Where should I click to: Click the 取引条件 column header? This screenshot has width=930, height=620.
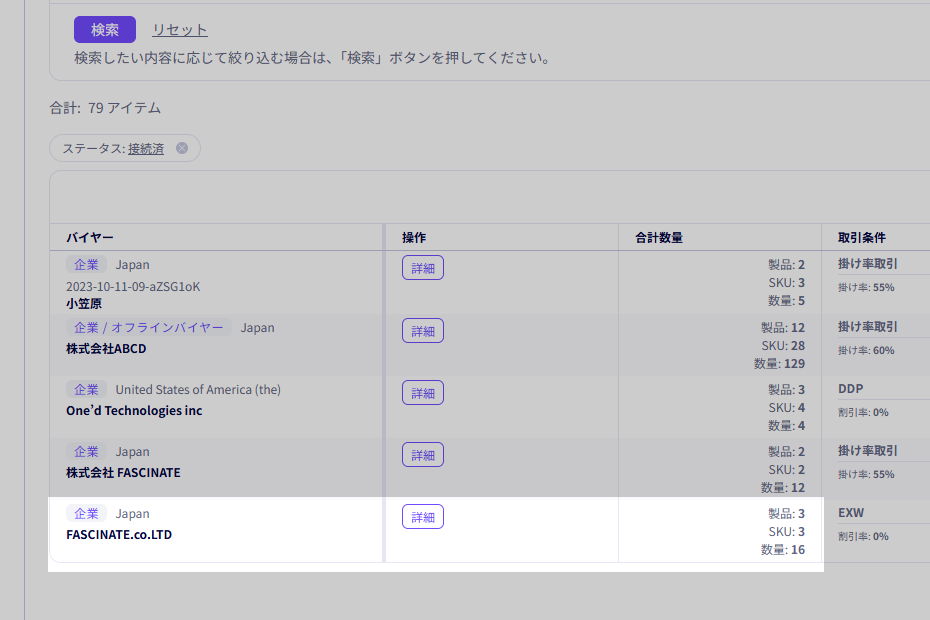point(862,237)
